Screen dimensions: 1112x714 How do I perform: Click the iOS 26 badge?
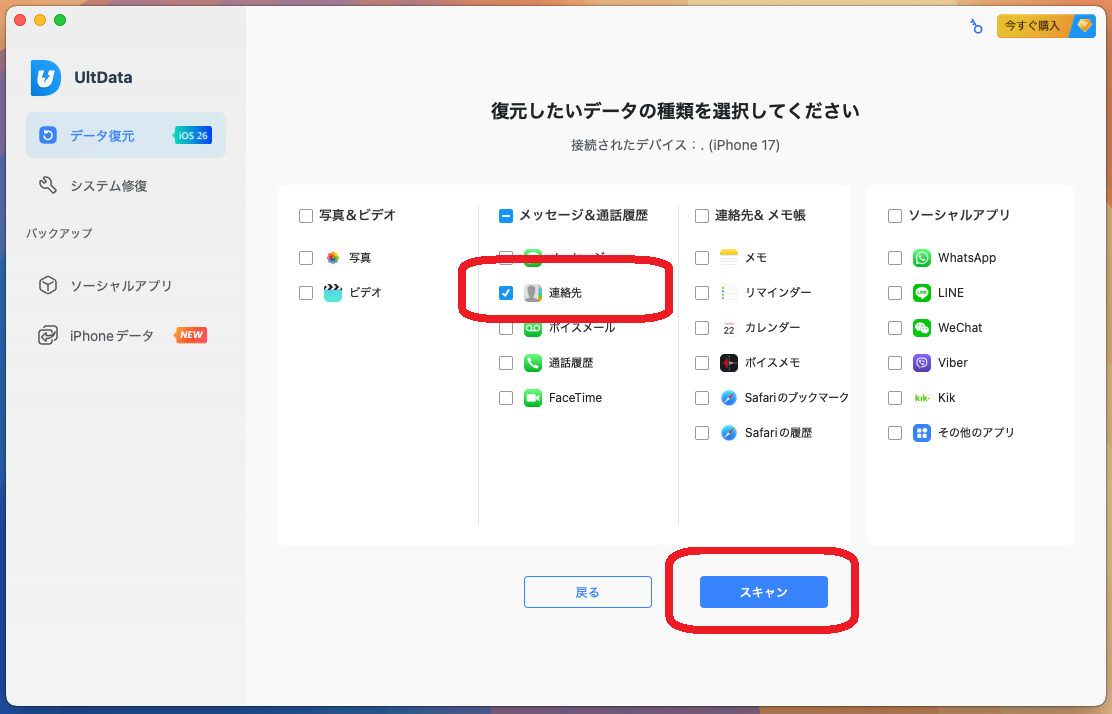tap(193, 135)
